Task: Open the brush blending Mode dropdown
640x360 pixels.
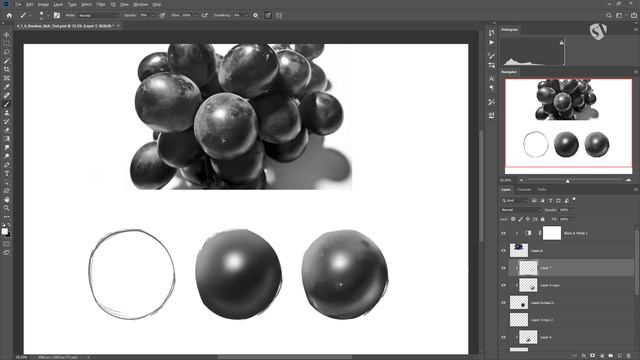Action: (98, 15)
